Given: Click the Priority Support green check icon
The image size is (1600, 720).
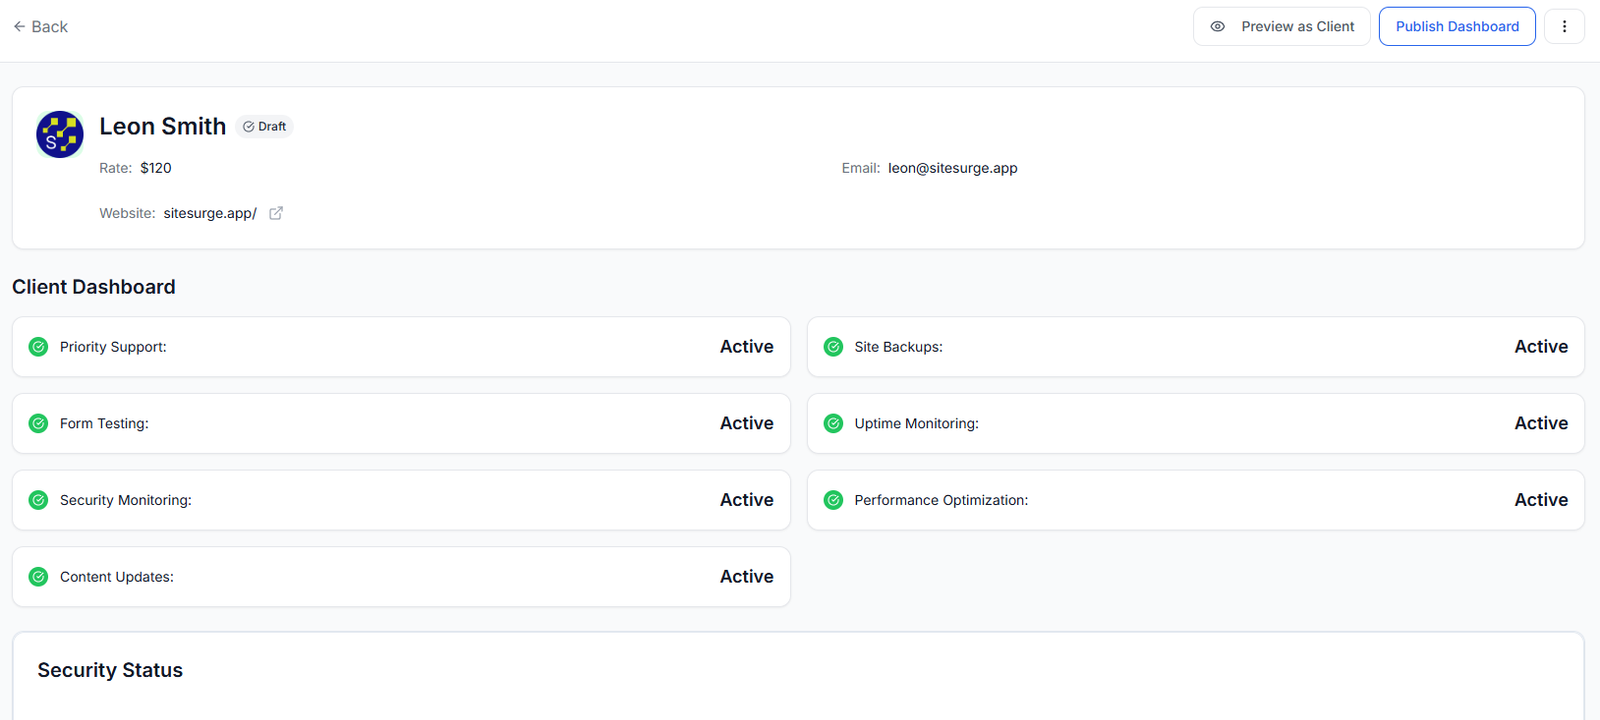Looking at the screenshot, I should pyautogui.click(x=38, y=347).
